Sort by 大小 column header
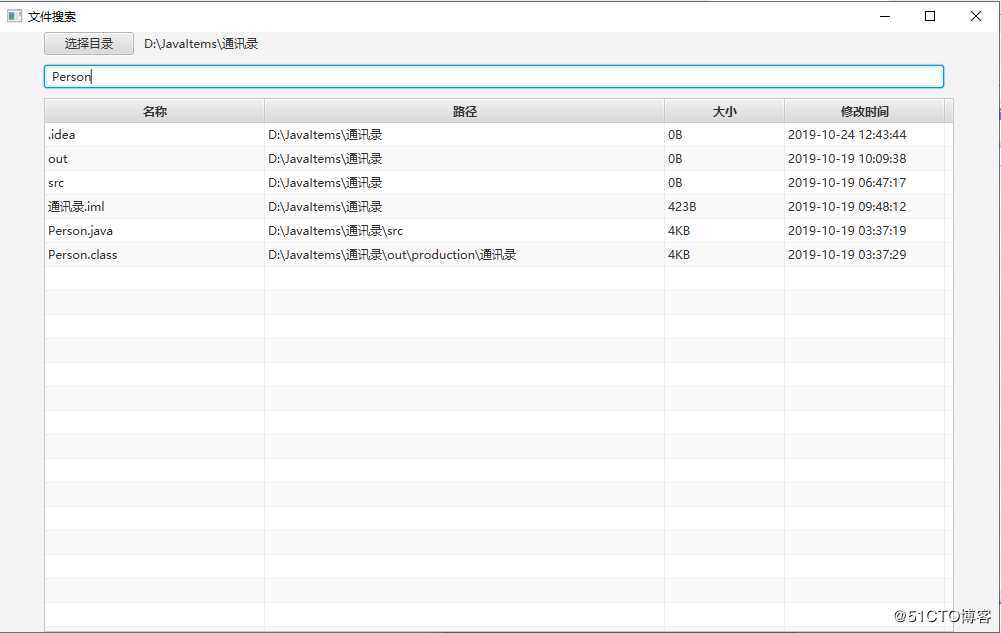Screen dimensions: 1001x633 click(x=724, y=111)
